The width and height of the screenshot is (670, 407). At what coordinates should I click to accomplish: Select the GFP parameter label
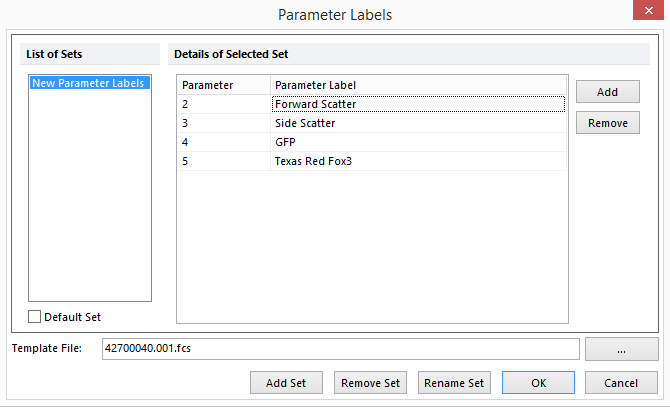pyautogui.click(x=417, y=142)
